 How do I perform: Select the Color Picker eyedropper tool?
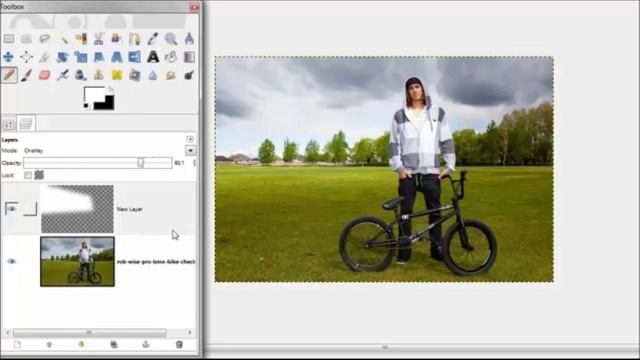(153, 39)
